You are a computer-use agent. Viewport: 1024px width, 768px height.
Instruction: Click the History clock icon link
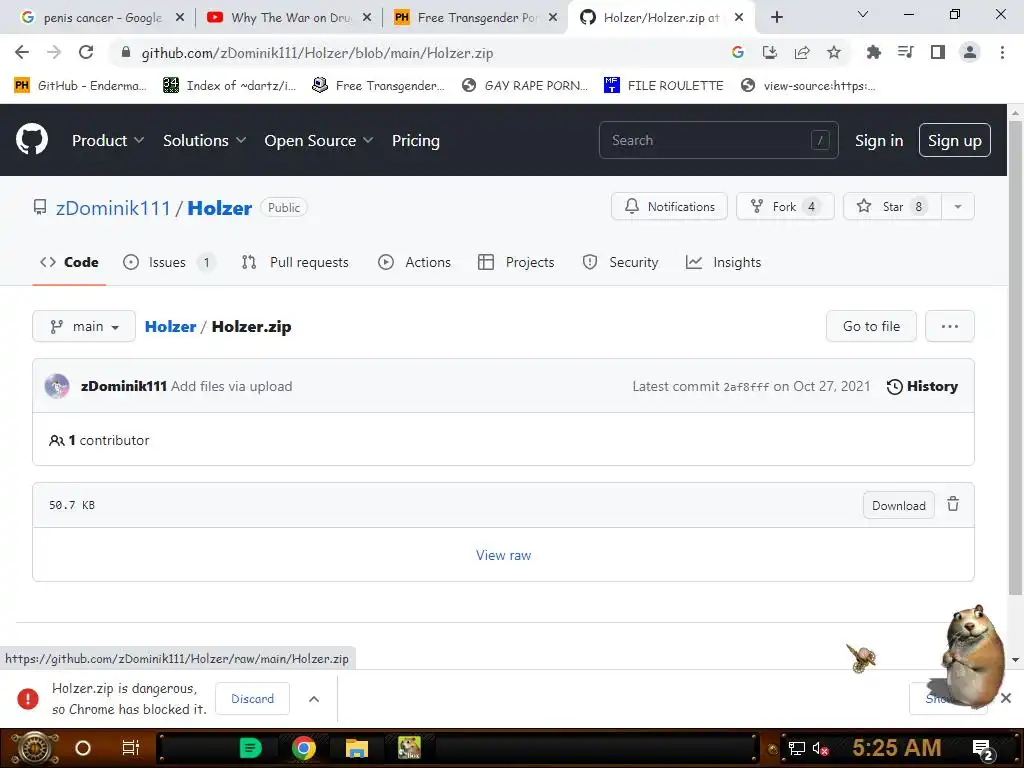coord(922,387)
